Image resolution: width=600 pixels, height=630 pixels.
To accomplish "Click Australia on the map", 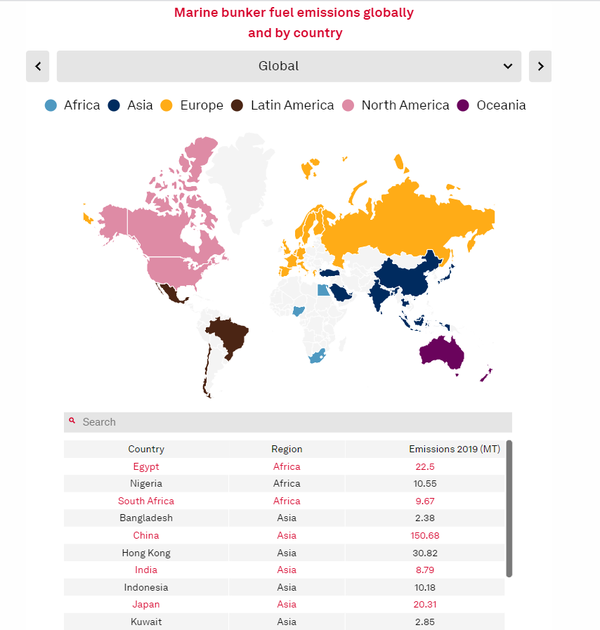I will tap(445, 351).
